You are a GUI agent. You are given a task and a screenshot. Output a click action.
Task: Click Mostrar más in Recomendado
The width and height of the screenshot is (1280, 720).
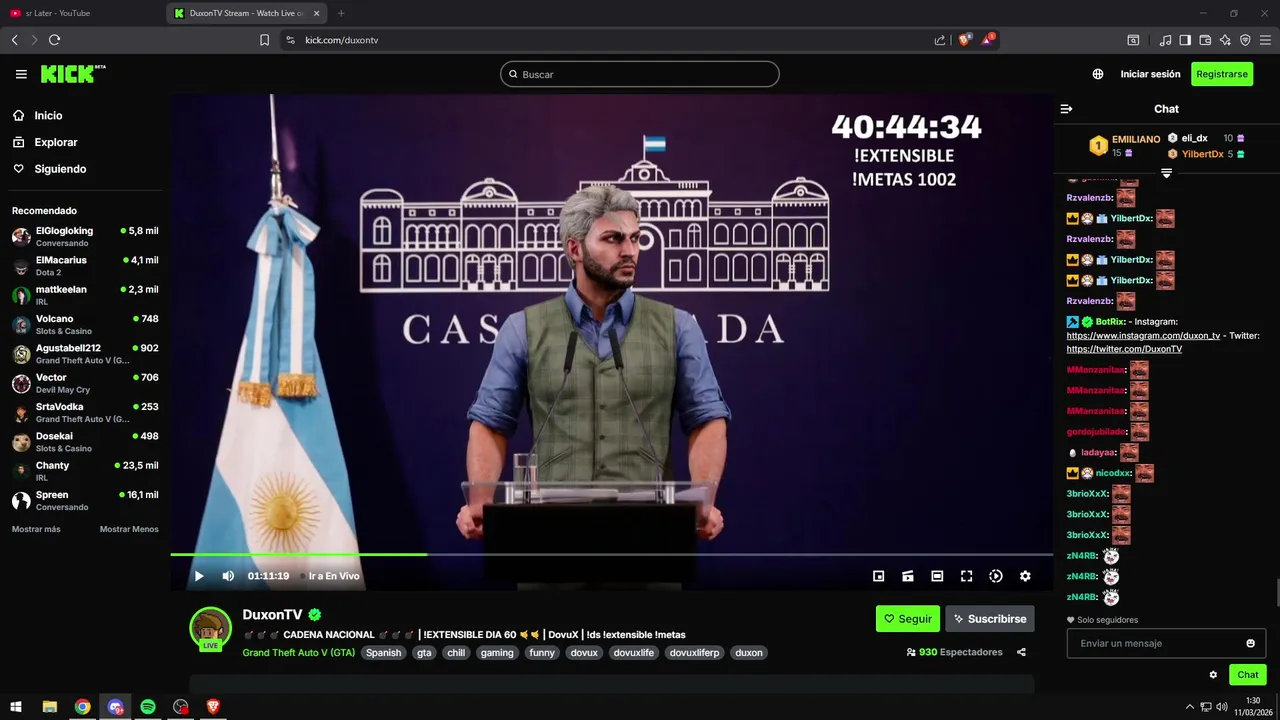tap(36, 529)
